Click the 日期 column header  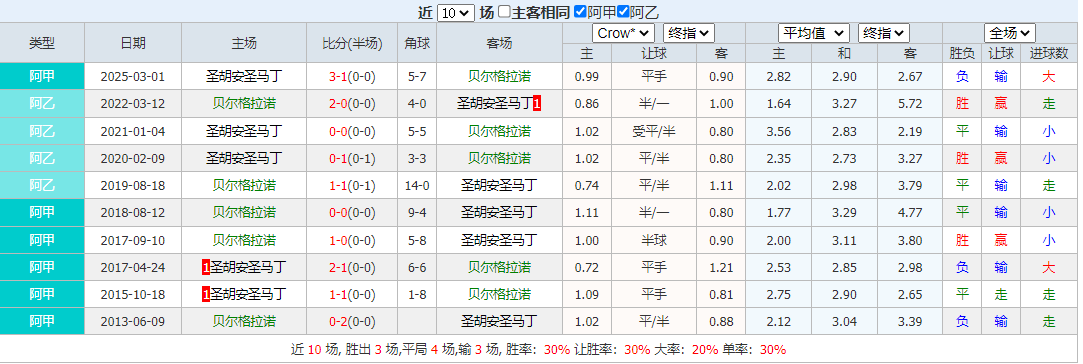(133, 43)
